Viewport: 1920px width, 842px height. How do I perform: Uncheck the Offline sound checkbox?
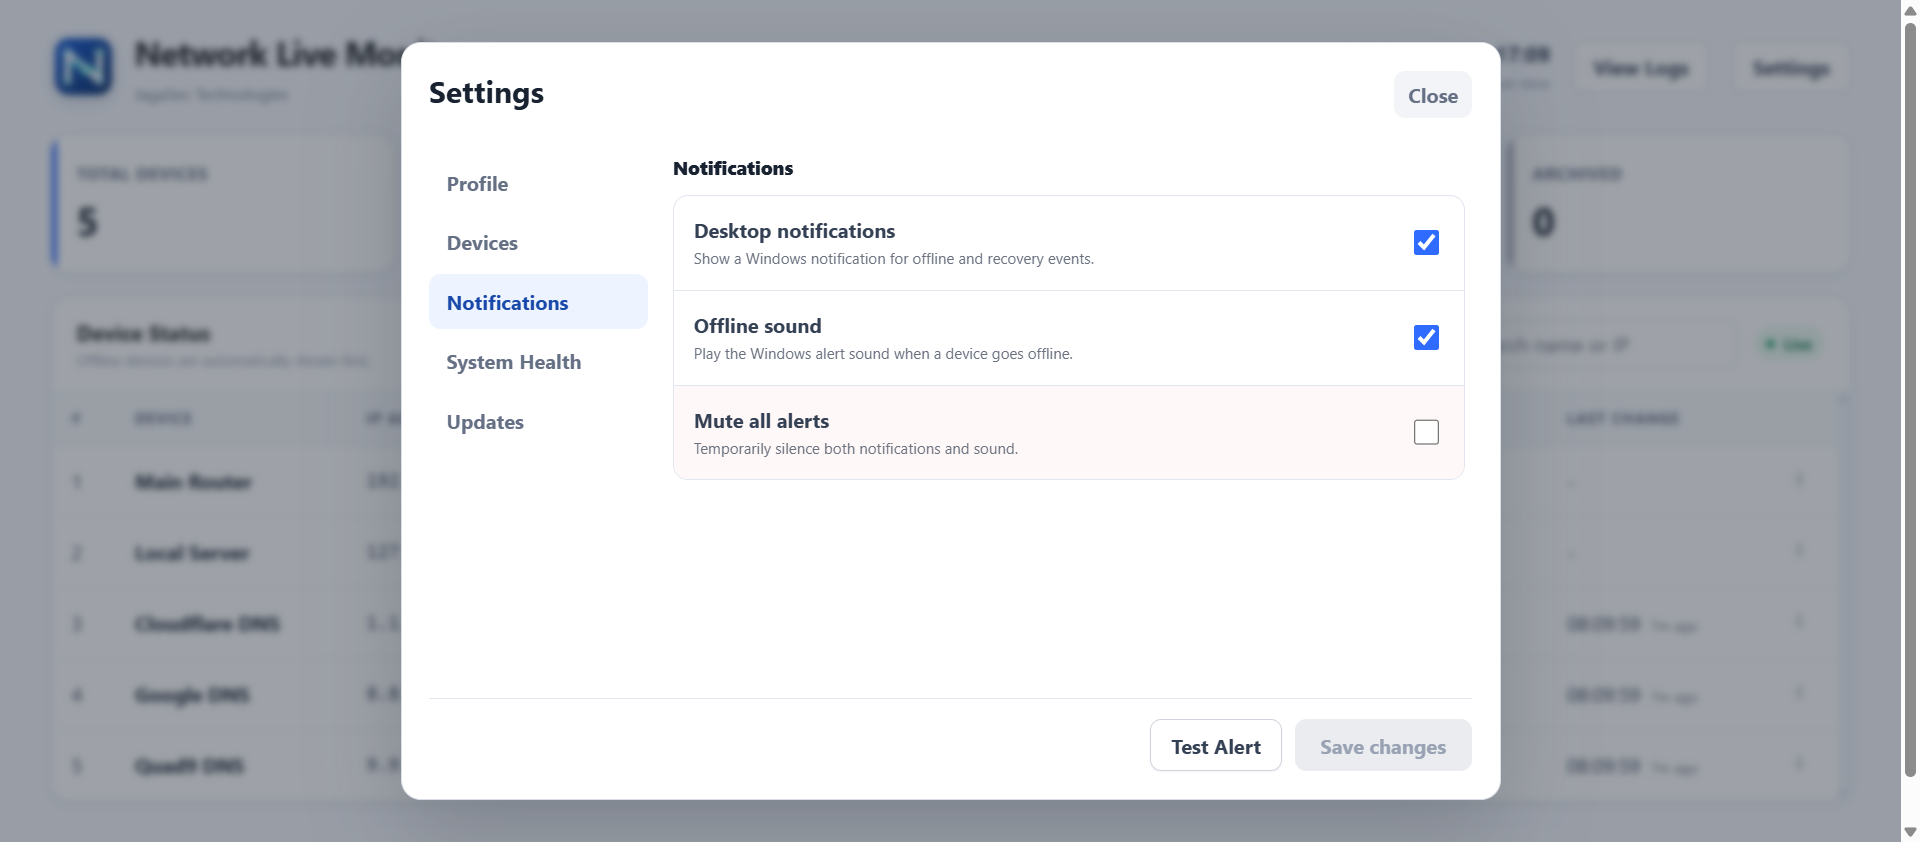(1426, 338)
